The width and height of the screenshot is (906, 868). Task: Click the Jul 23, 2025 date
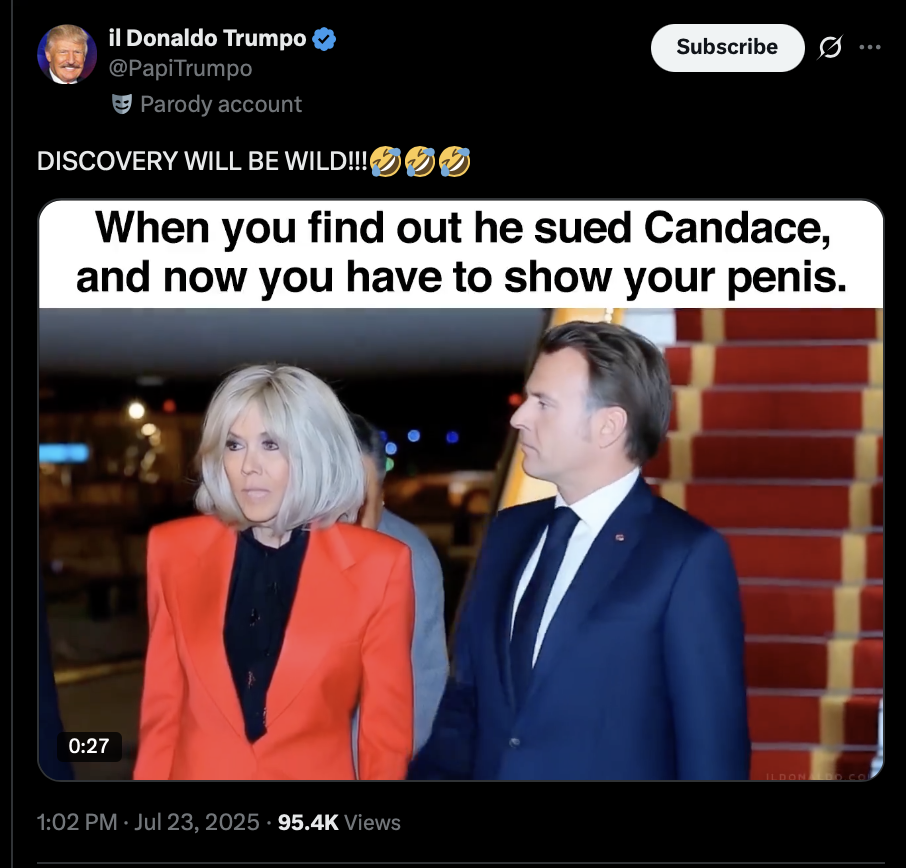click(x=196, y=822)
